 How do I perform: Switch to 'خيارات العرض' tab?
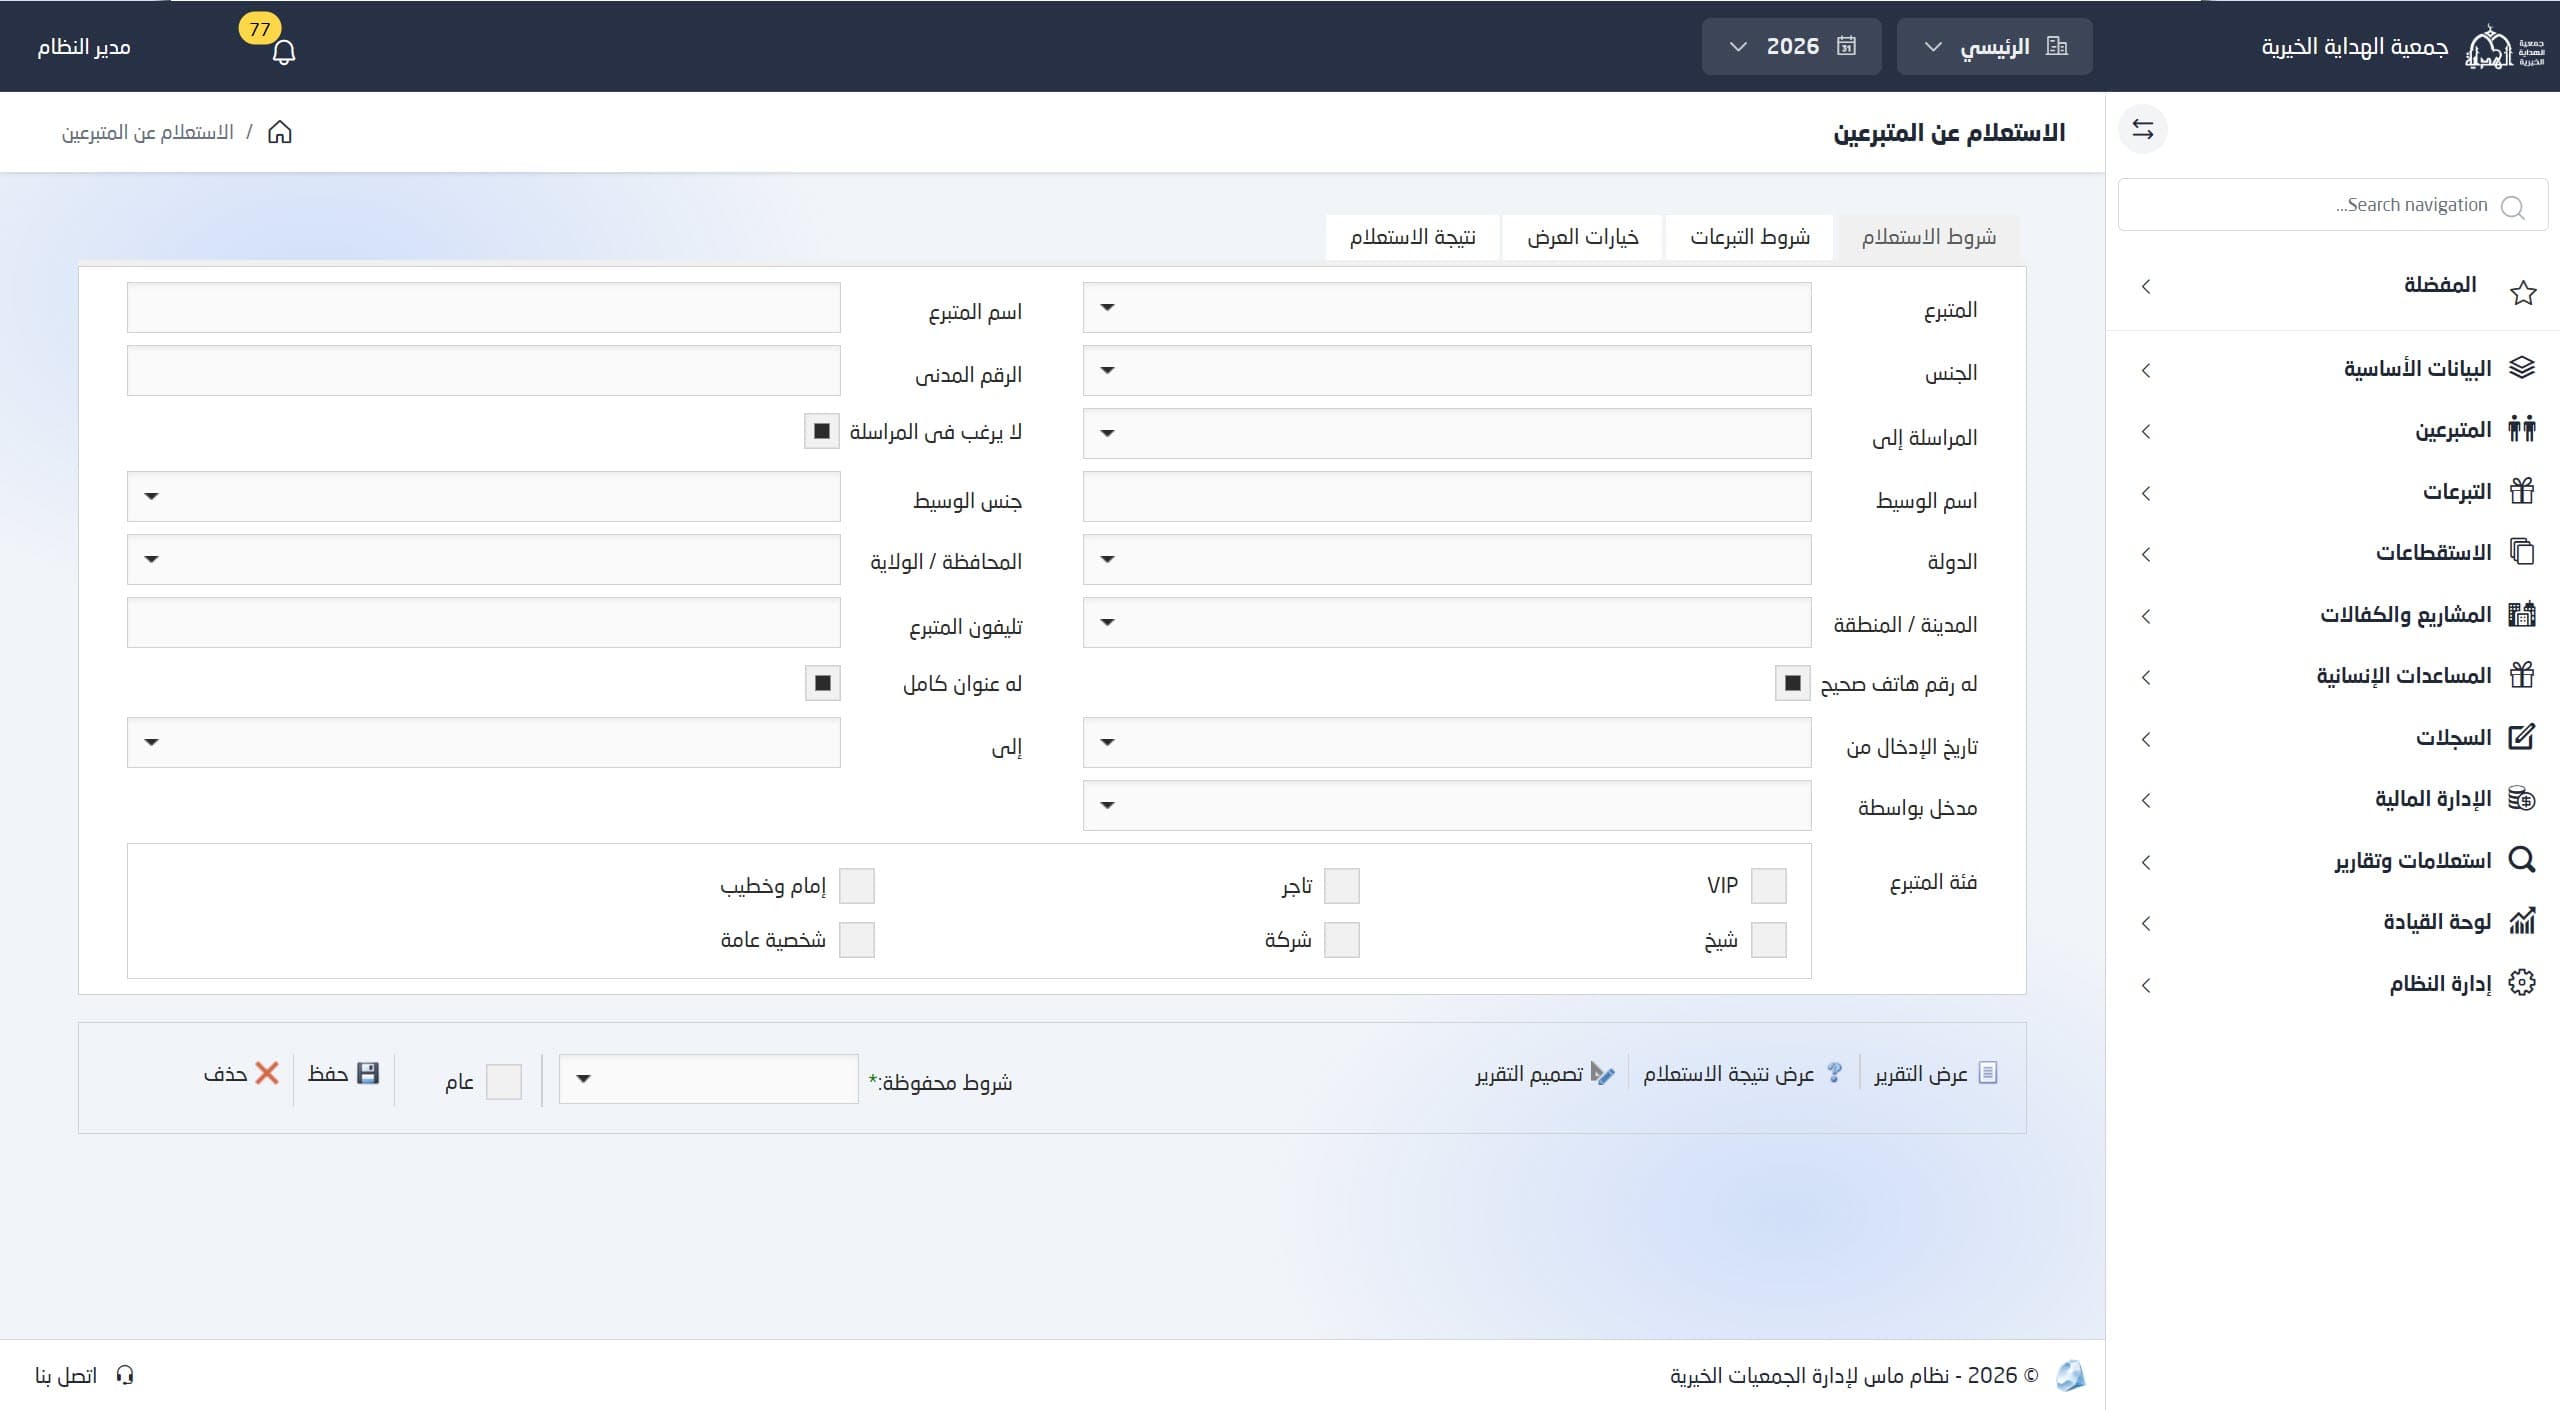1582,237
